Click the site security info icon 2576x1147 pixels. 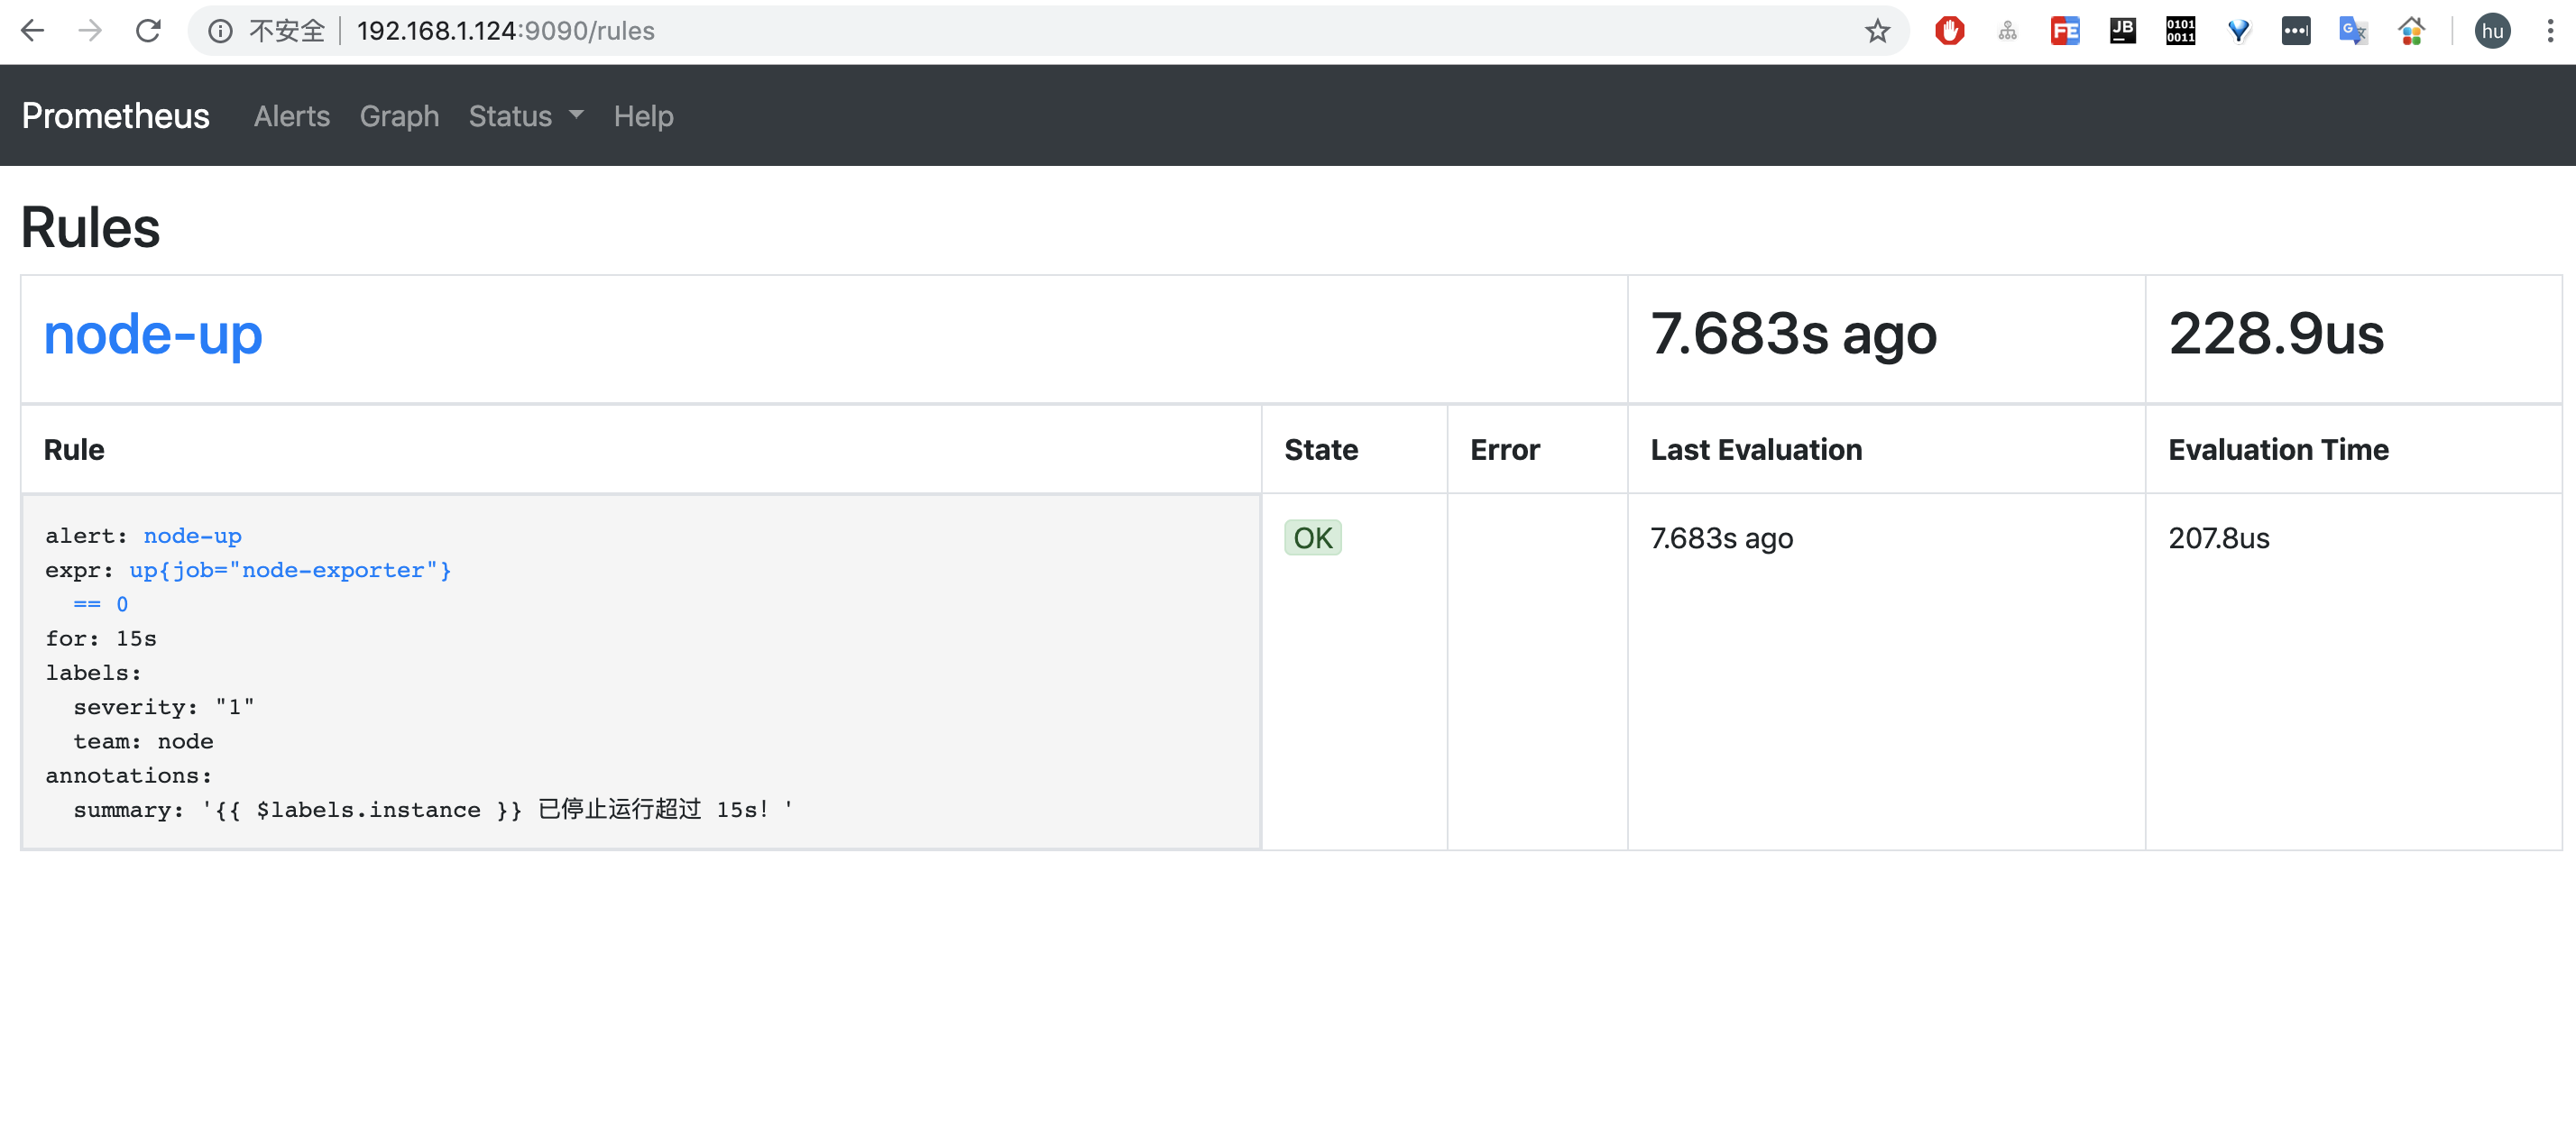point(219,31)
